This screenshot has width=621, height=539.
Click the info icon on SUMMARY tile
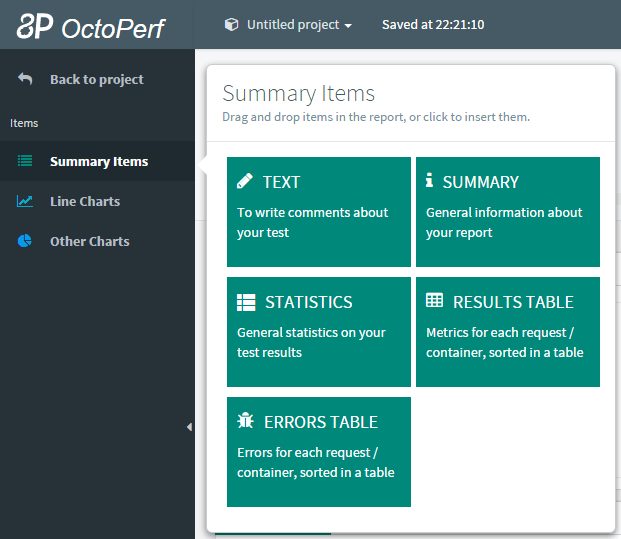click(429, 180)
